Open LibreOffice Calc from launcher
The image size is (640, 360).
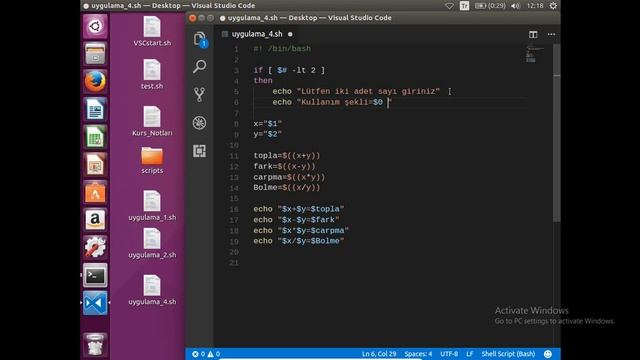95,137
